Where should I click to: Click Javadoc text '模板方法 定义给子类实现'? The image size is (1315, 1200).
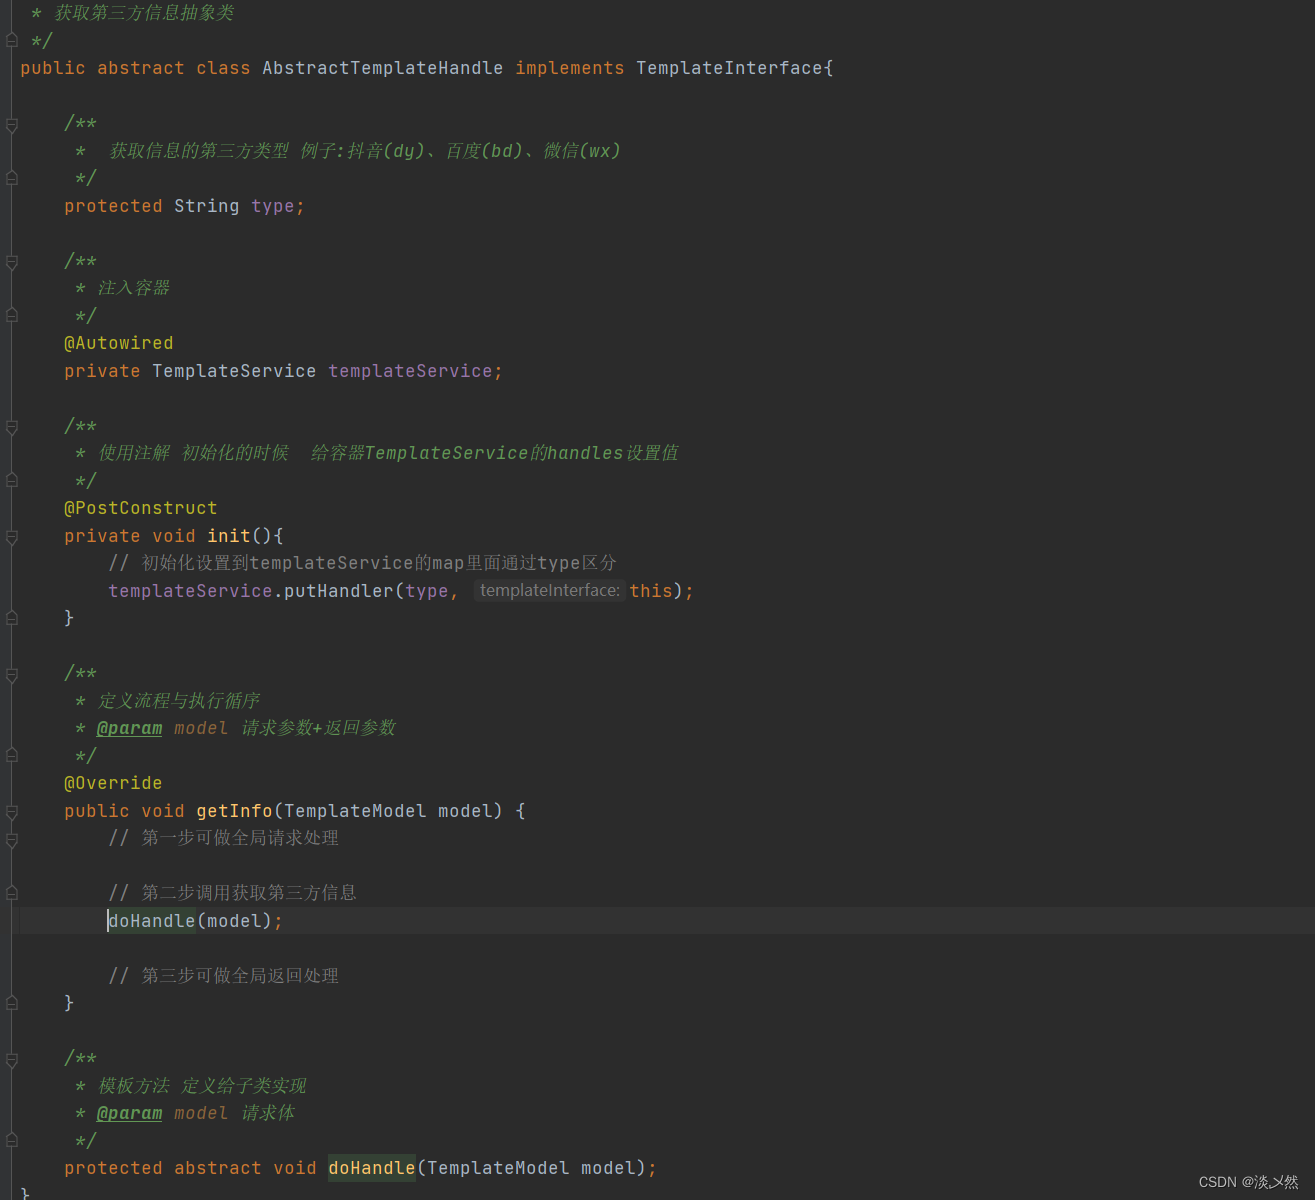point(202,1086)
